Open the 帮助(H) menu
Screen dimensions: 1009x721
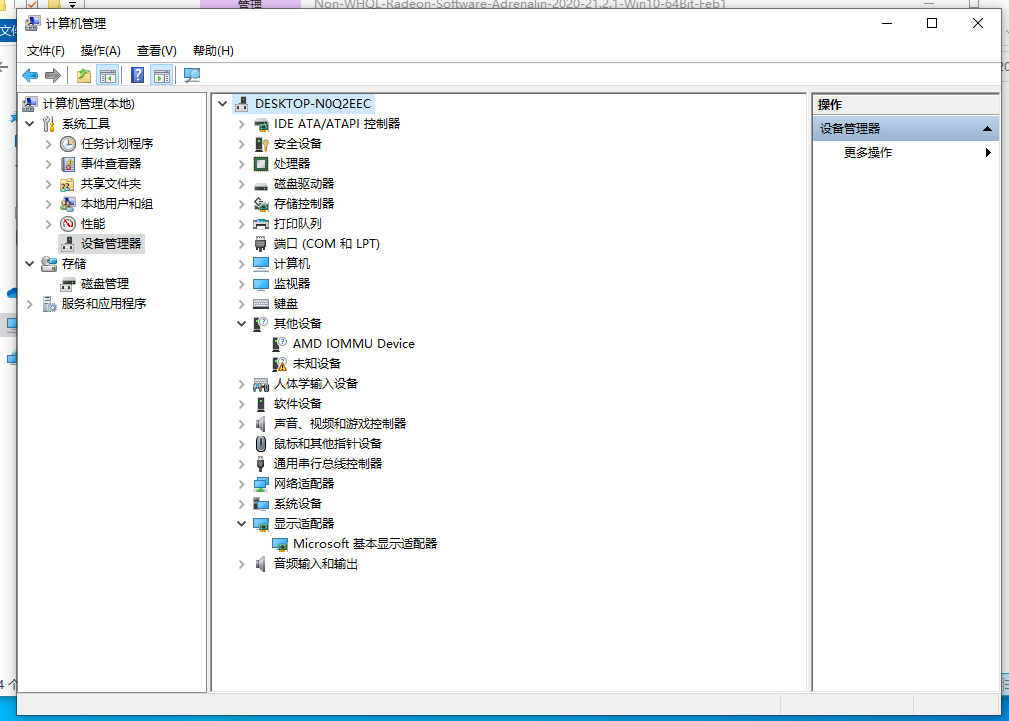213,51
